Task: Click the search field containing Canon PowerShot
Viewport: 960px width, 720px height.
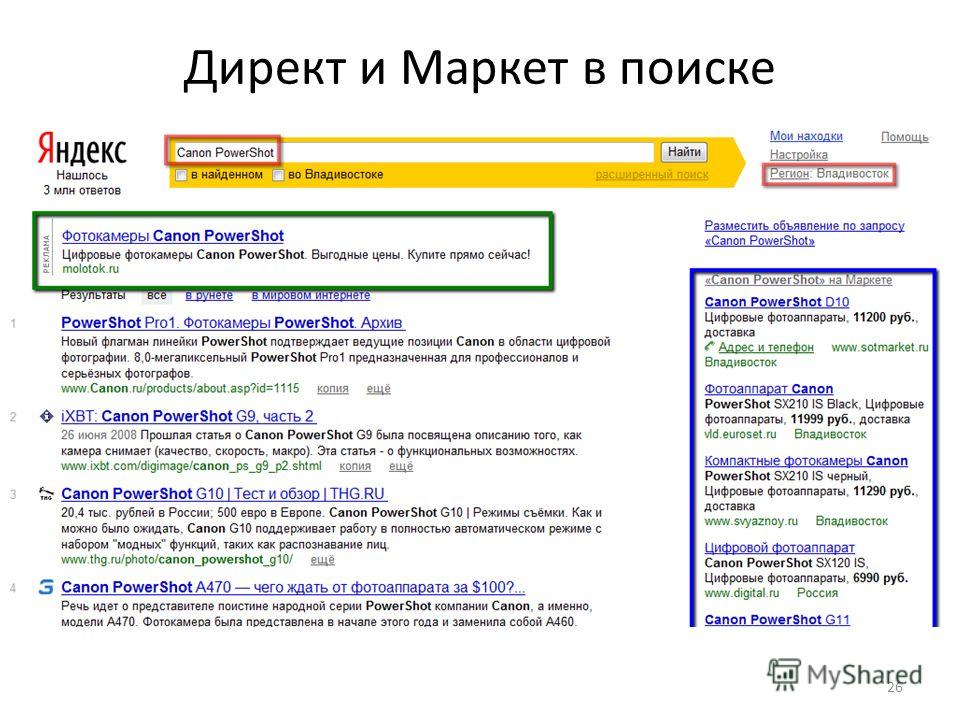Action: pyautogui.click(x=413, y=152)
